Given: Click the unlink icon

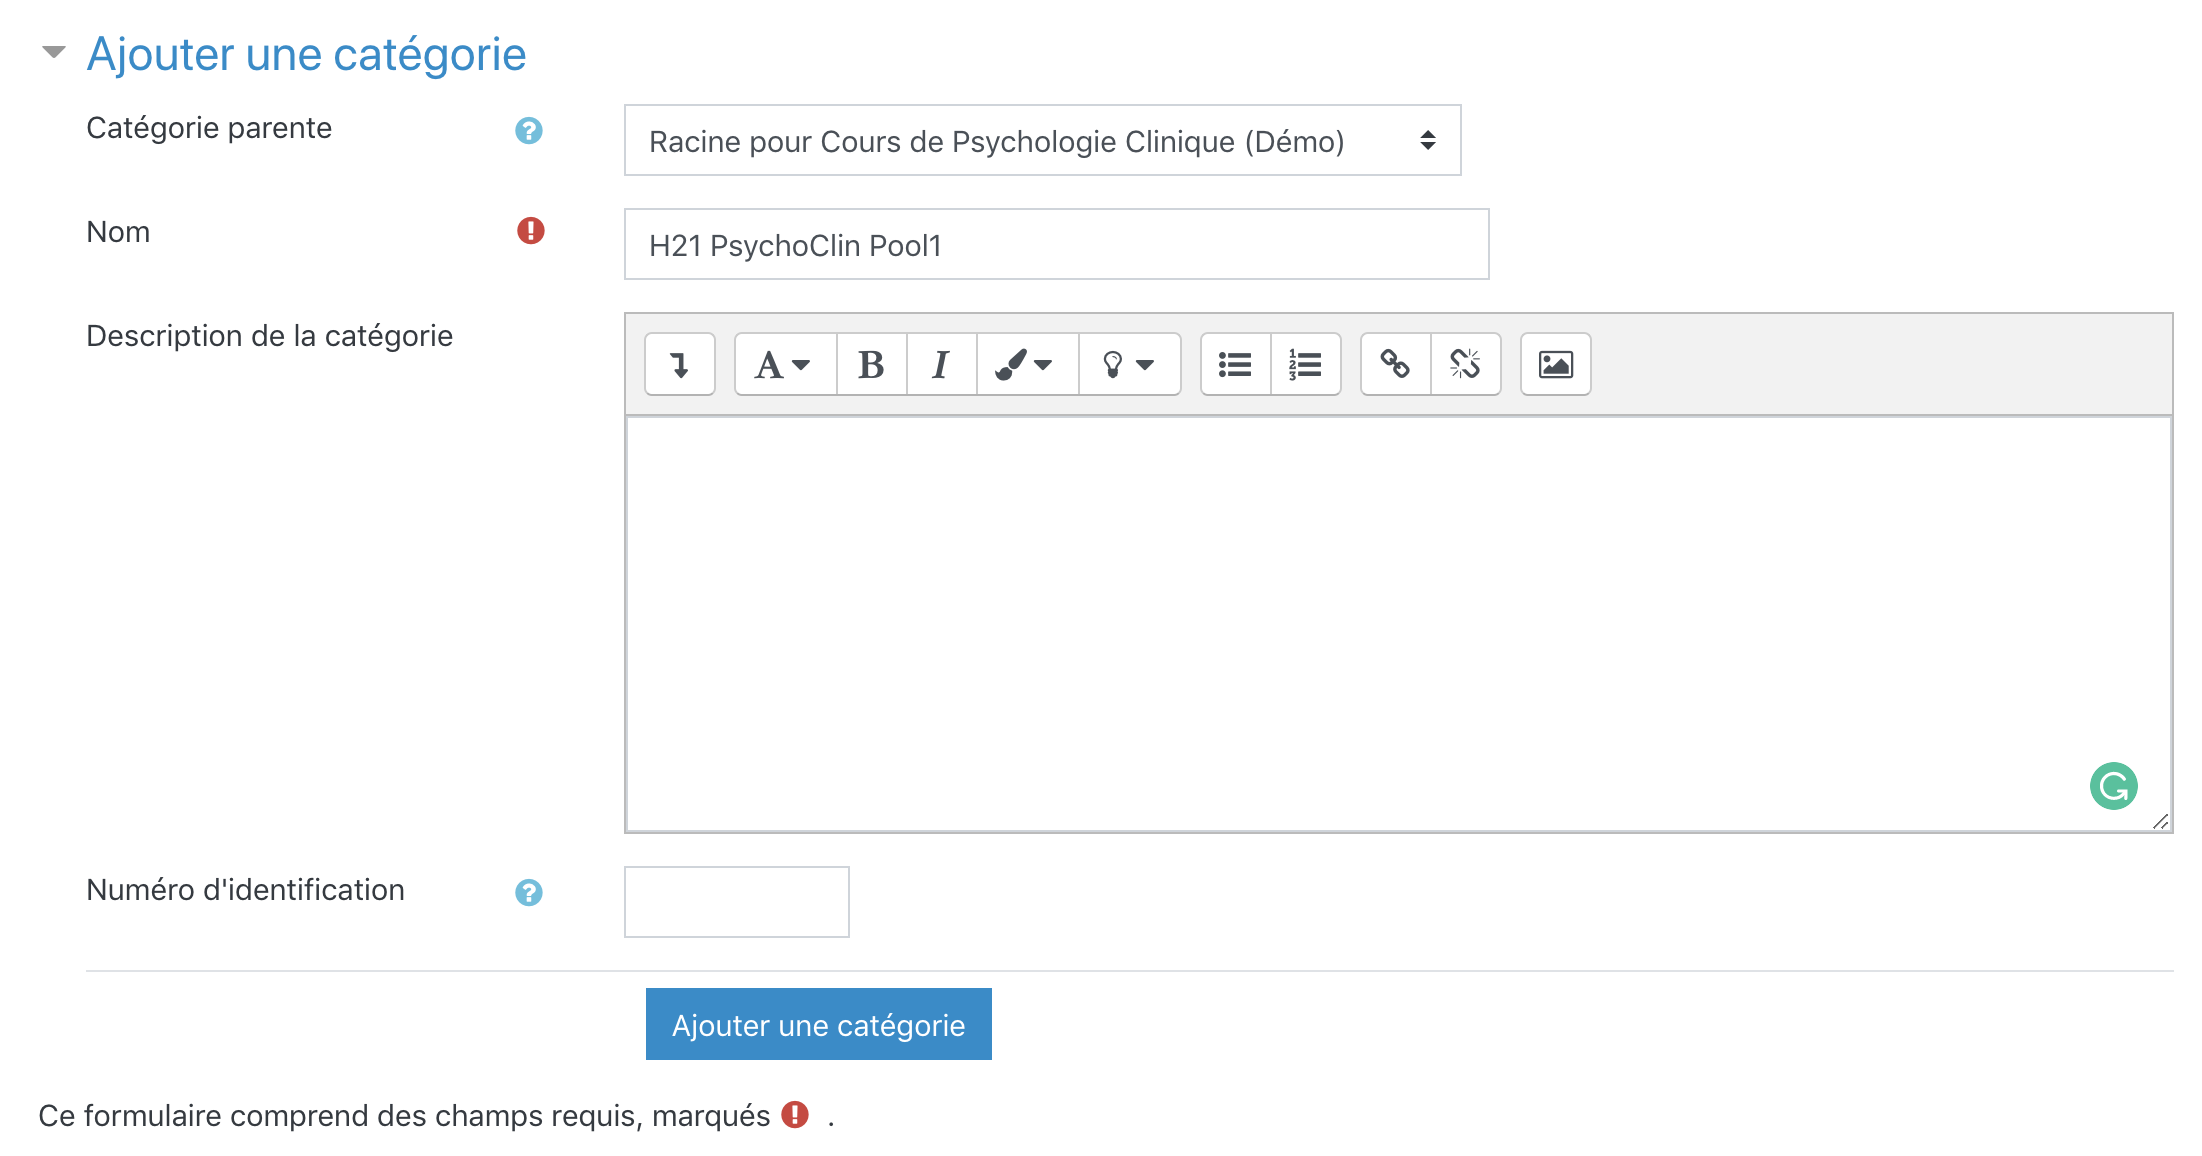Looking at the screenshot, I should click(1465, 365).
